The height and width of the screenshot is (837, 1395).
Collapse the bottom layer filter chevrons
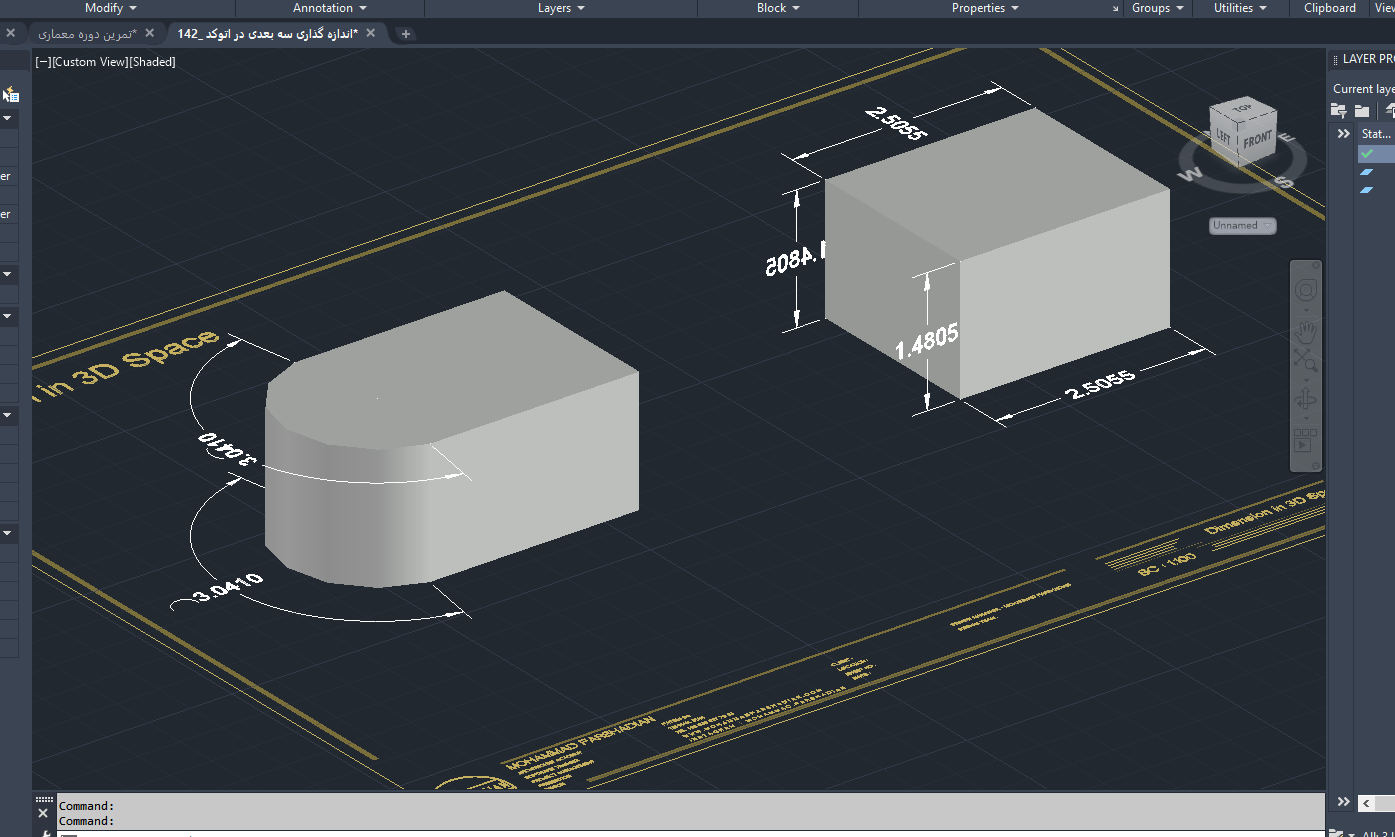(x=1343, y=802)
